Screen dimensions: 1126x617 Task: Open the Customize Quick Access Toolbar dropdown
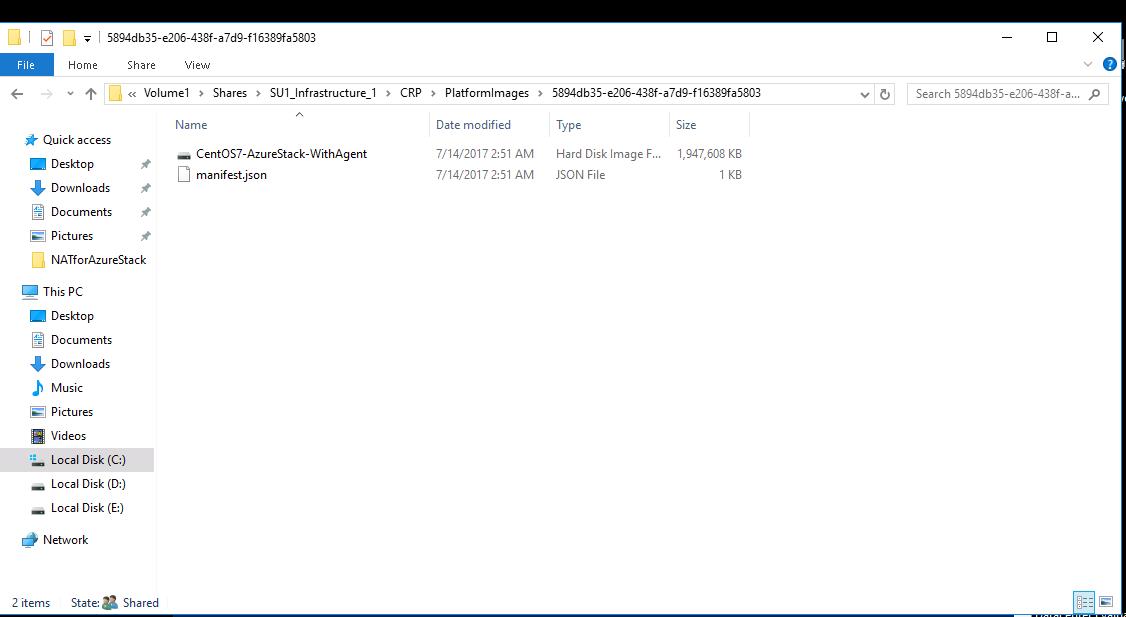coord(87,39)
